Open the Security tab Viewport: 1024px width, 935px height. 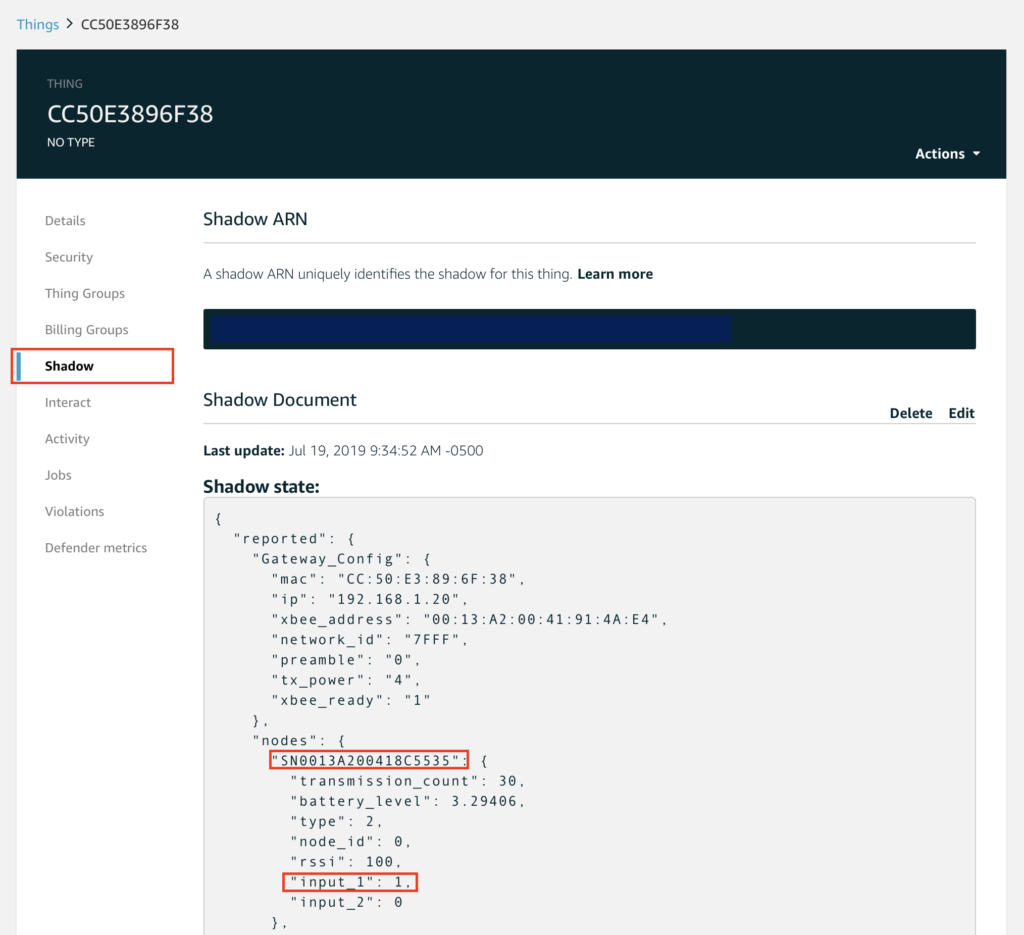tap(69, 257)
